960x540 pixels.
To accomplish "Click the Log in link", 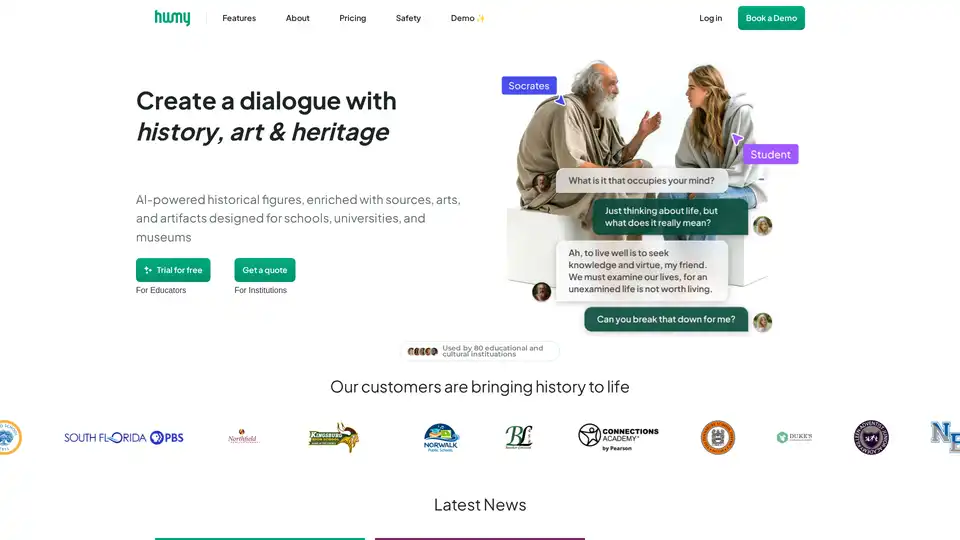I will click(x=710, y=18).
